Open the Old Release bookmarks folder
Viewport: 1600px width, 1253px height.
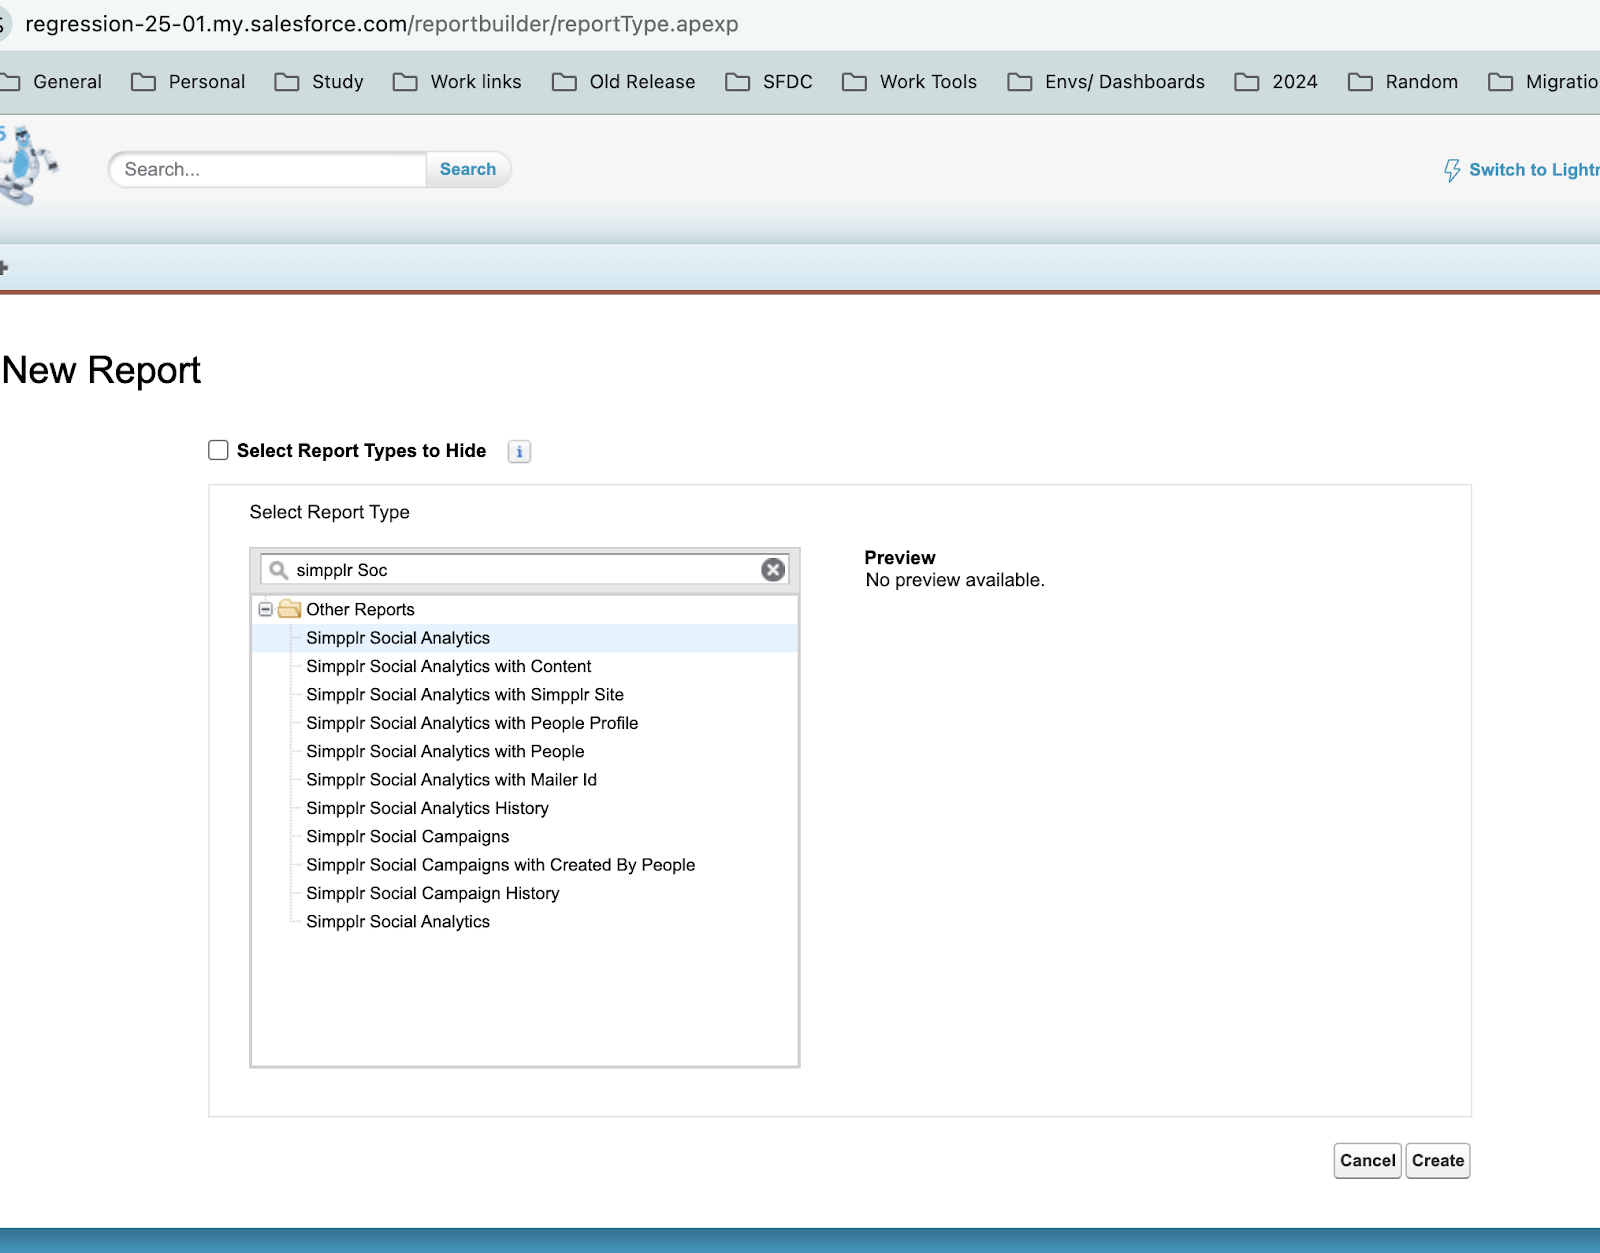[x=624, y=82]
